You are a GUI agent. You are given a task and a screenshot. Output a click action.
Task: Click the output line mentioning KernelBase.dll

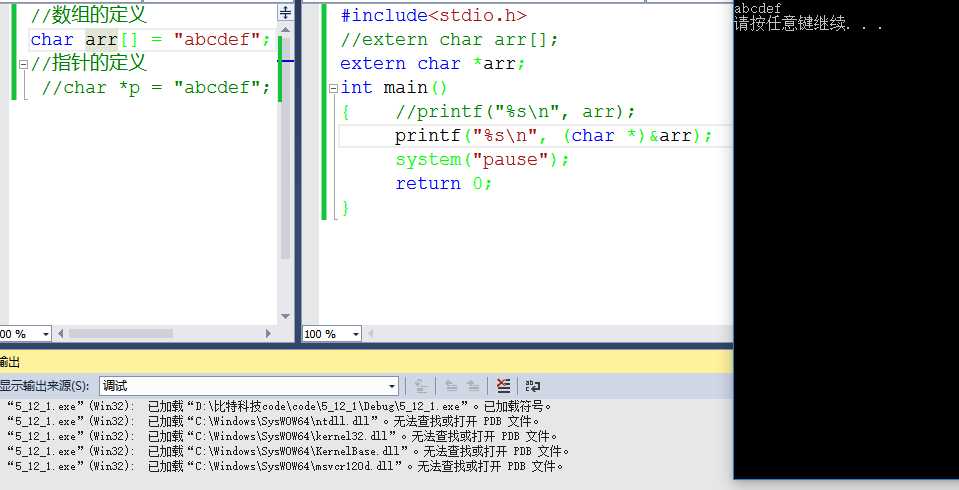click(x=289, y=451)
